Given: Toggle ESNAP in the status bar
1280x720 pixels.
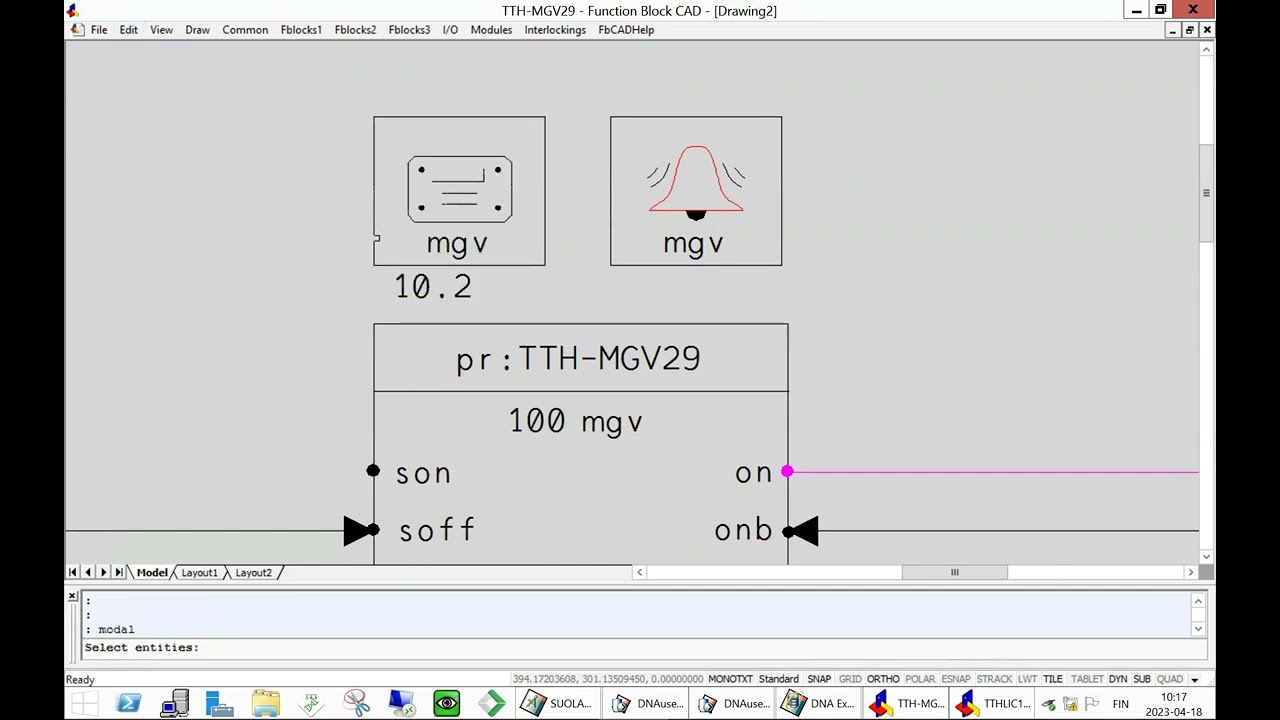Looking at the screenshot, I should (x=956, y=679).
